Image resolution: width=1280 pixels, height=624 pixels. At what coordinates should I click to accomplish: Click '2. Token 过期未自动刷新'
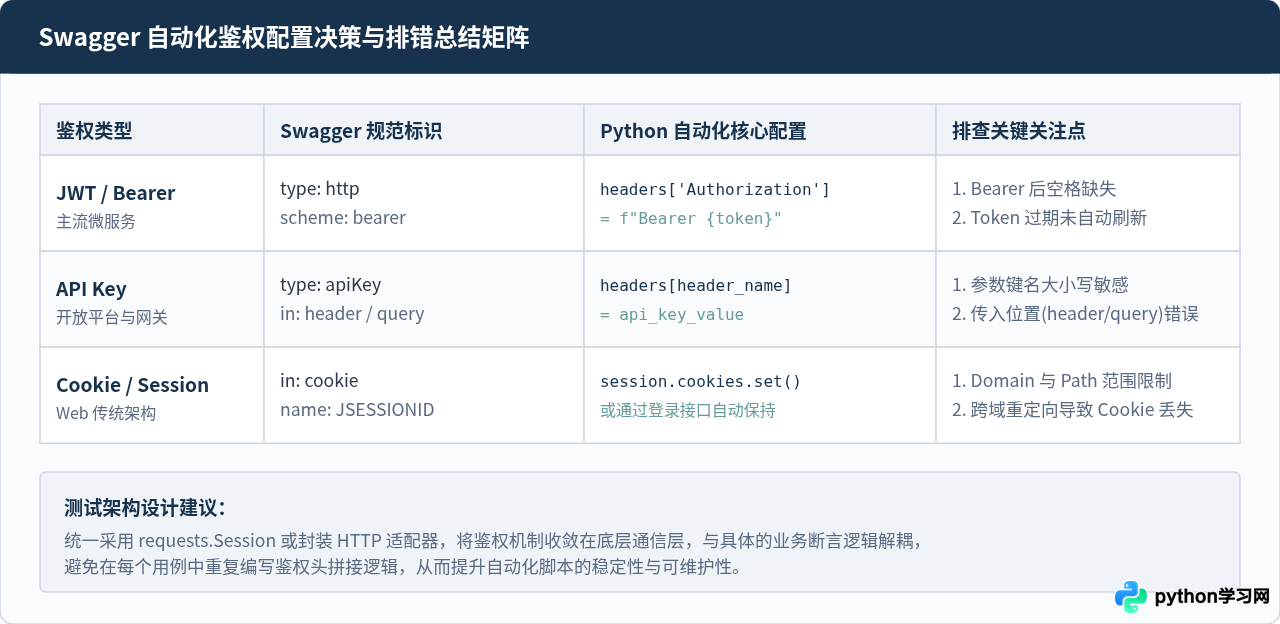1049,217
